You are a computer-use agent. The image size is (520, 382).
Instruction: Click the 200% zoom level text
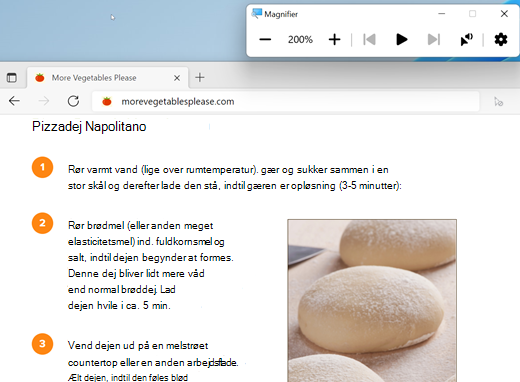(300, 40)
